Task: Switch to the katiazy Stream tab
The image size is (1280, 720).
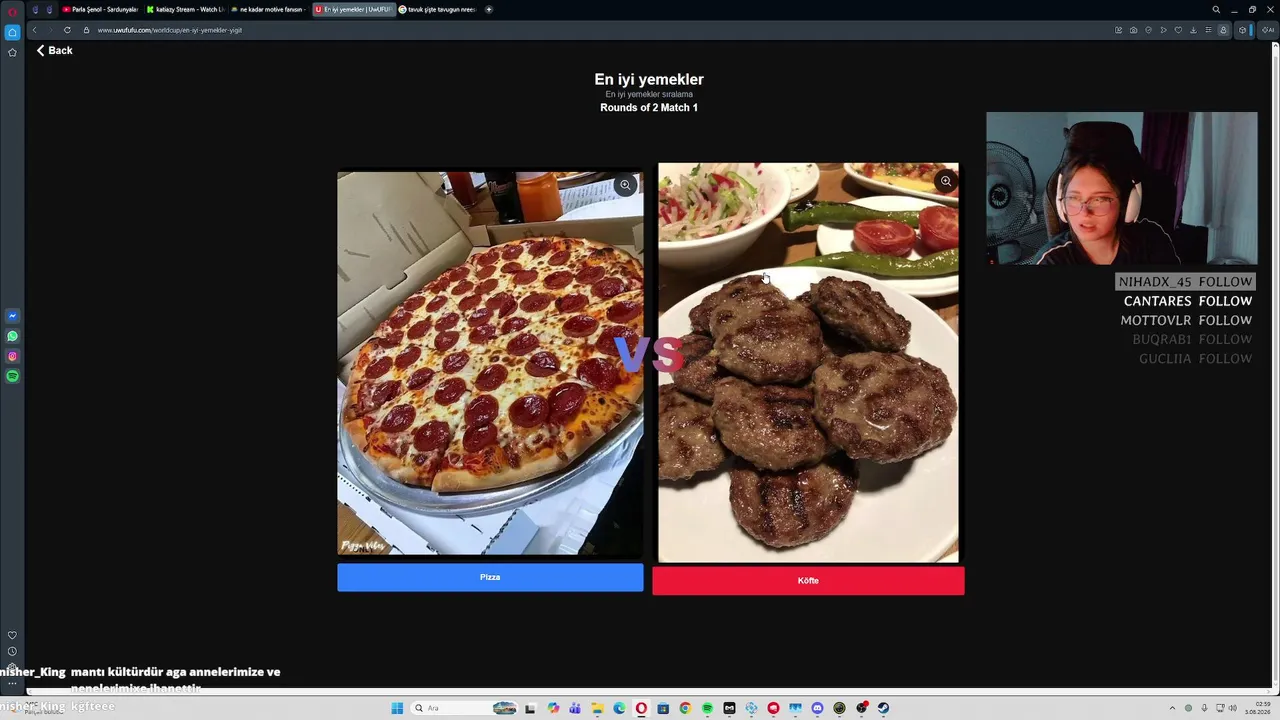Action: click(x=185, y=9)
